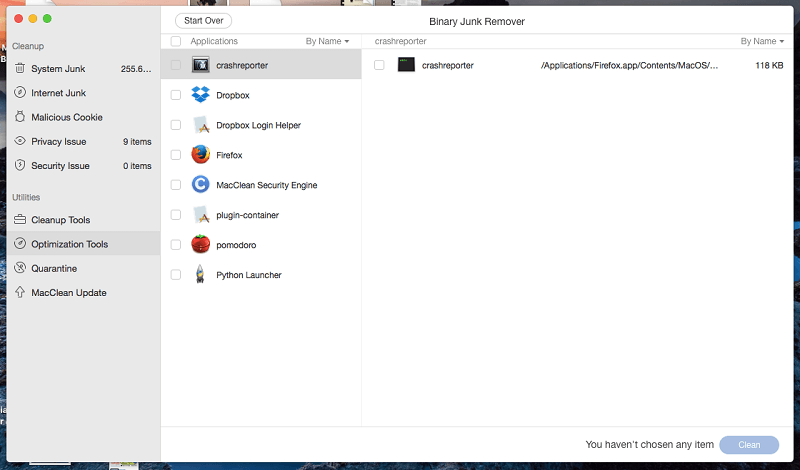Click the Firefox logo icon
This screenshot has height=470, width=800.
coord(201,155)
